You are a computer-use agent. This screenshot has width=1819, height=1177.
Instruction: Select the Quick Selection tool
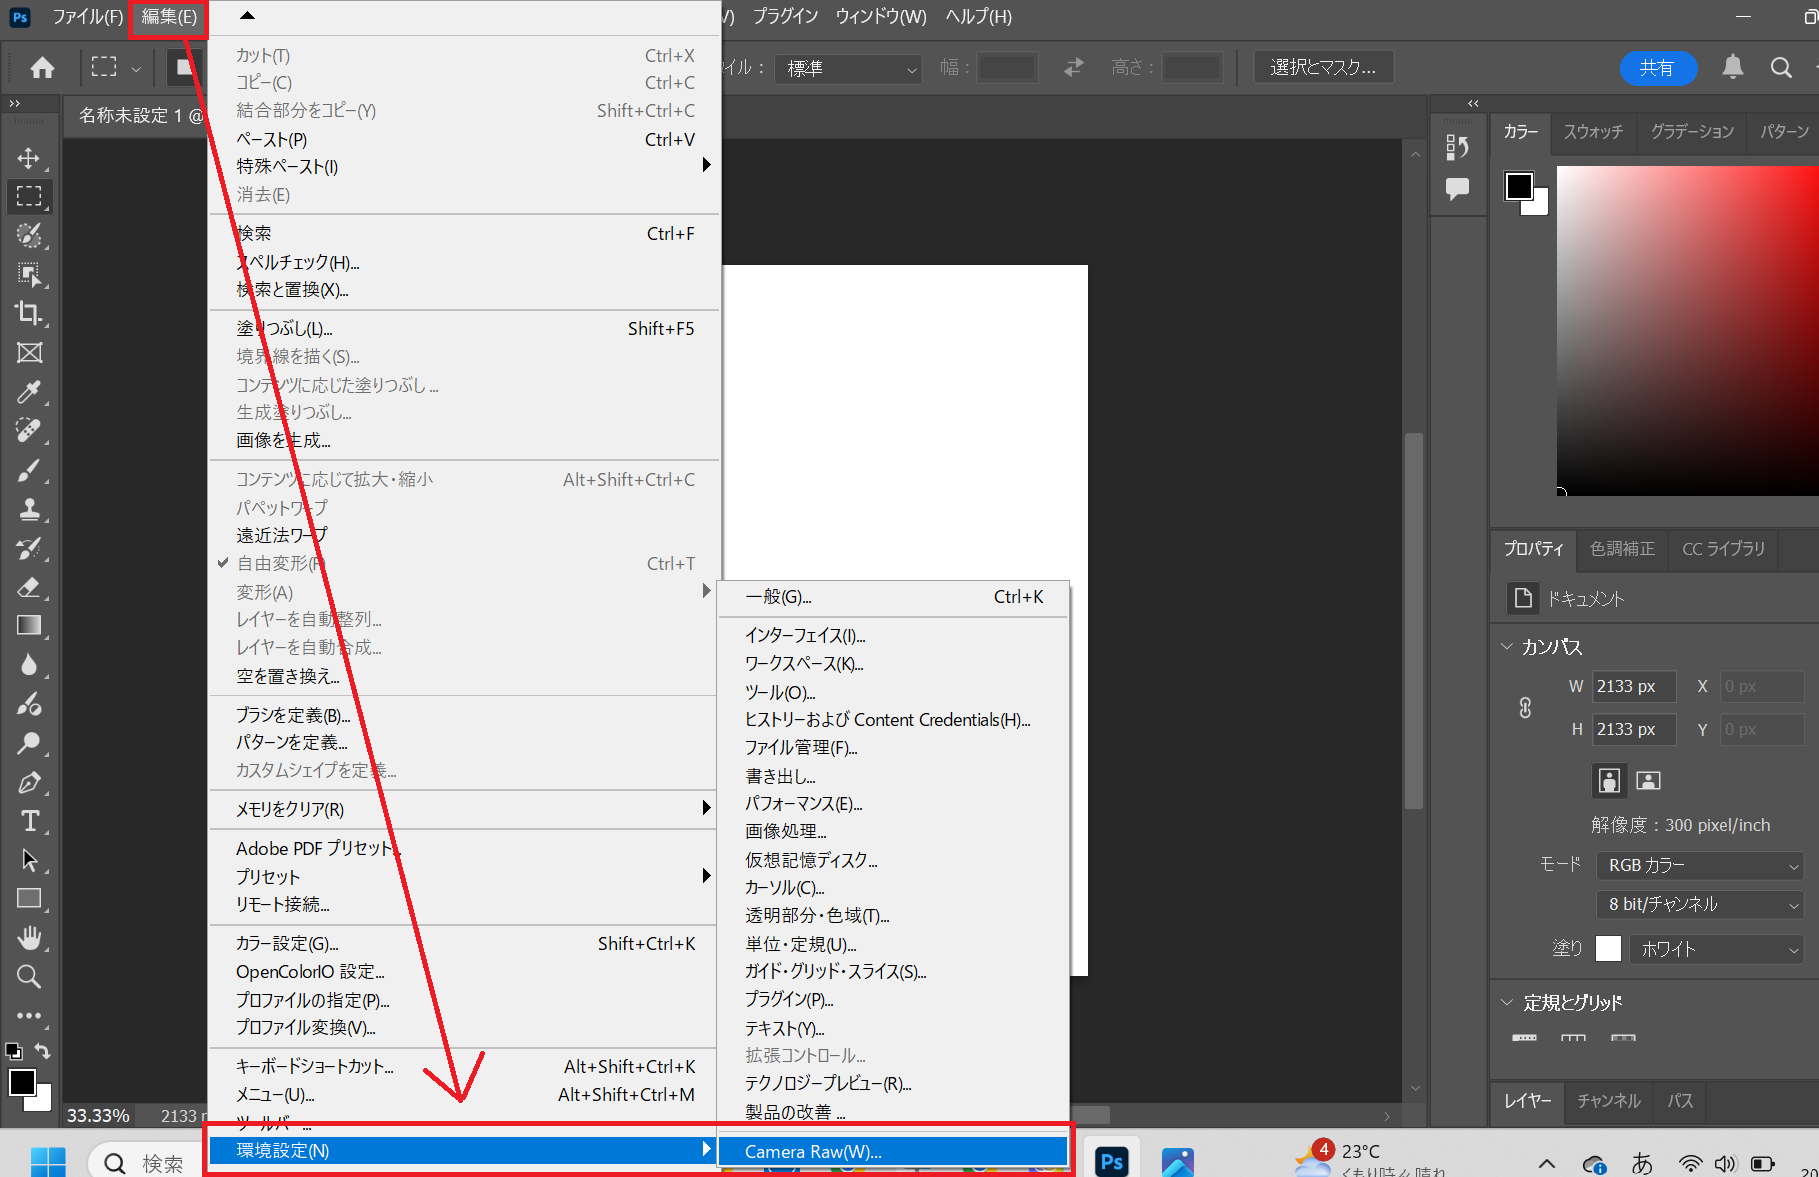click(x=29, y=235)
